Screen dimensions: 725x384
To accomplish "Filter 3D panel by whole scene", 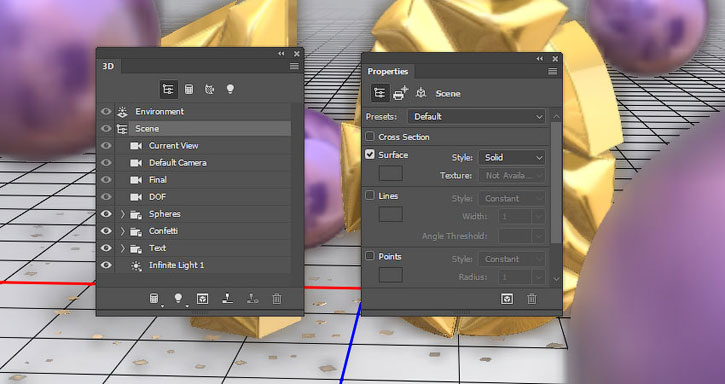I will coord(169,89).
